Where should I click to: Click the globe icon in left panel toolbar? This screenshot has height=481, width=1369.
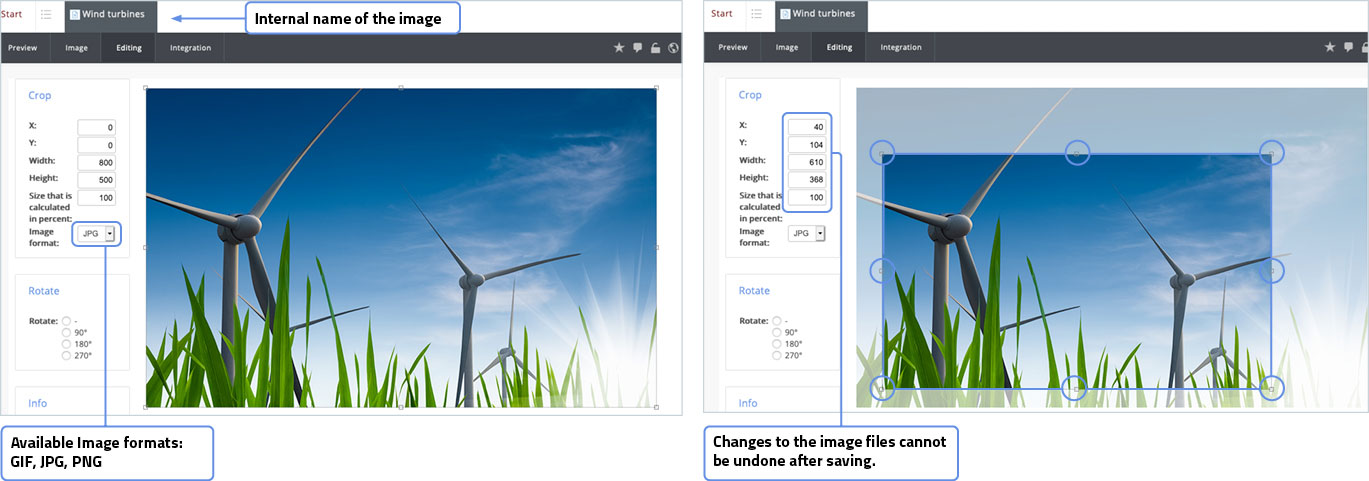coord(673,48)
